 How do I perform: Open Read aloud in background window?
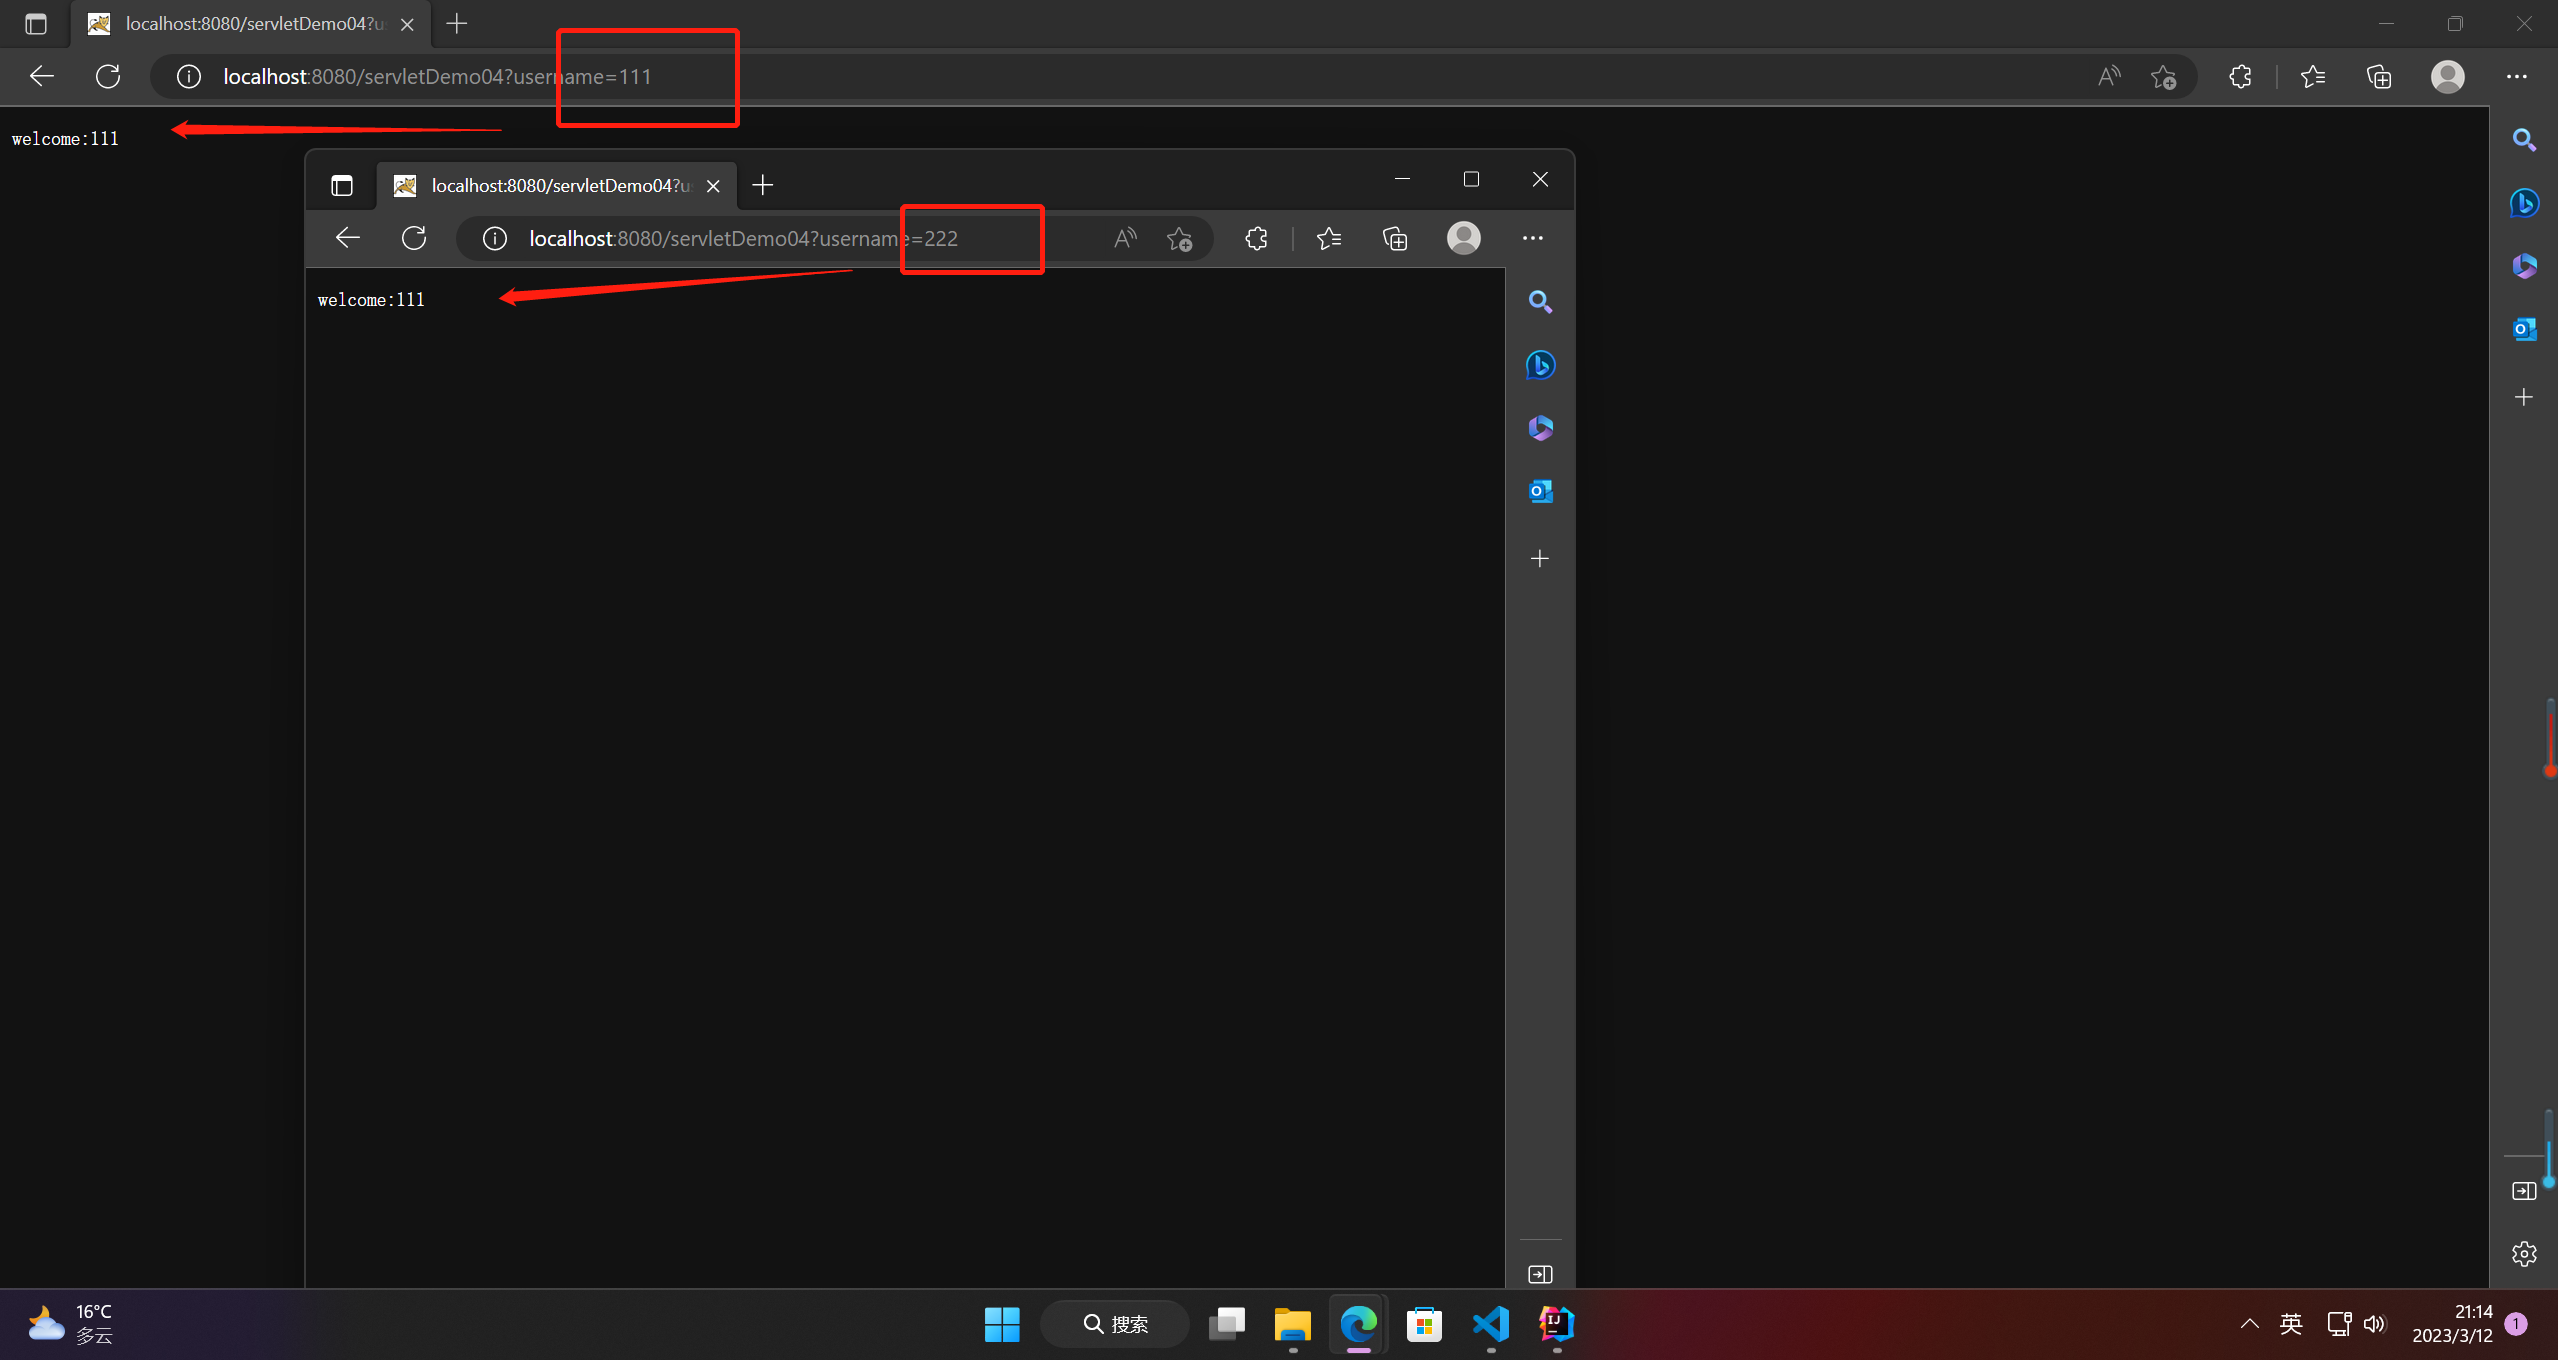(x=2110, y=76)
